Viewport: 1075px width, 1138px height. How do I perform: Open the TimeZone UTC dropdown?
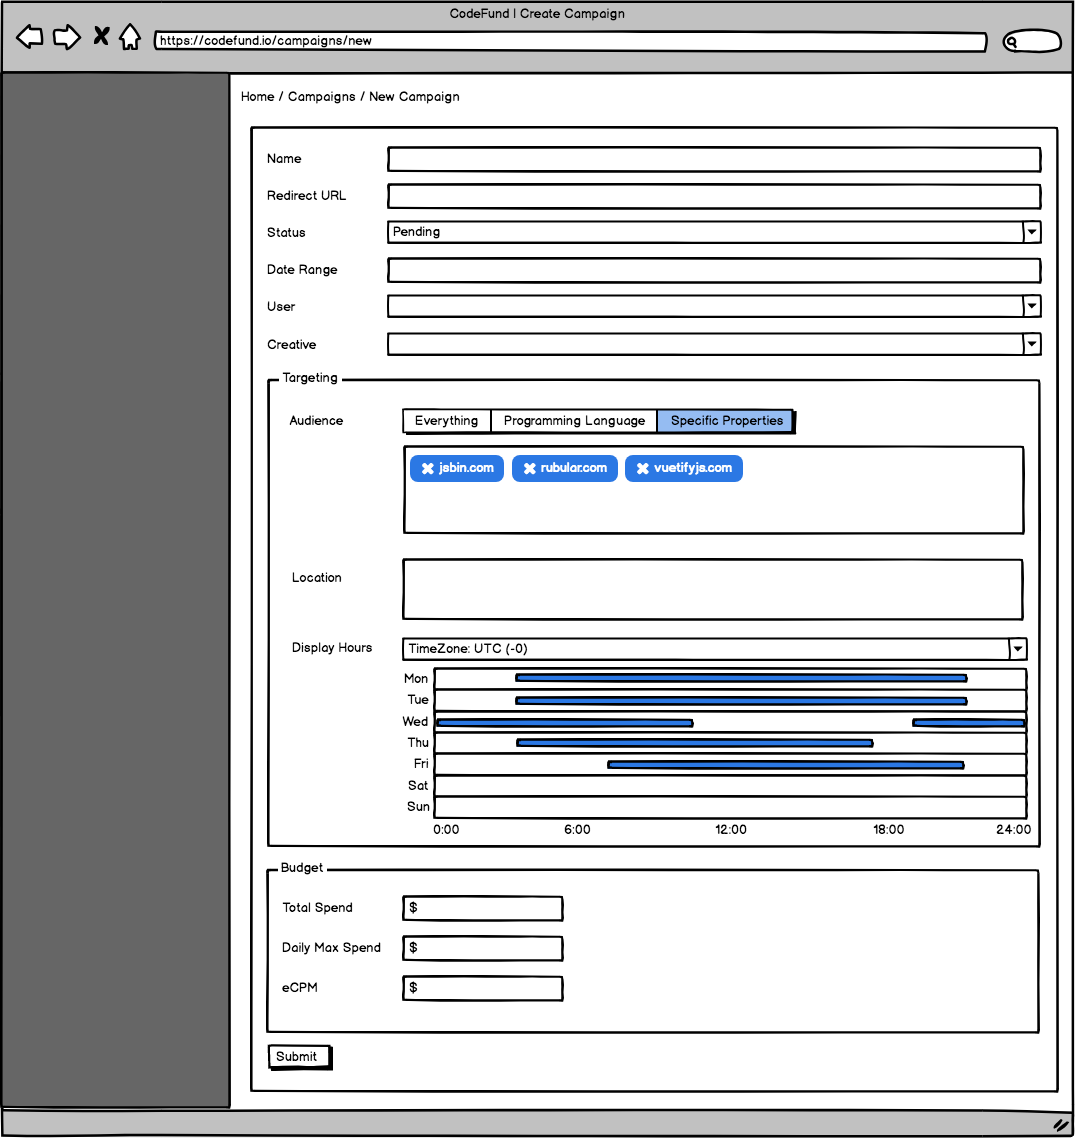[x=1017, y=649]
